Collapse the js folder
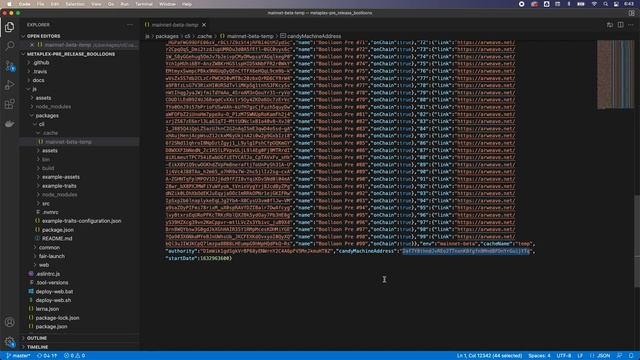 coord(34,89)
